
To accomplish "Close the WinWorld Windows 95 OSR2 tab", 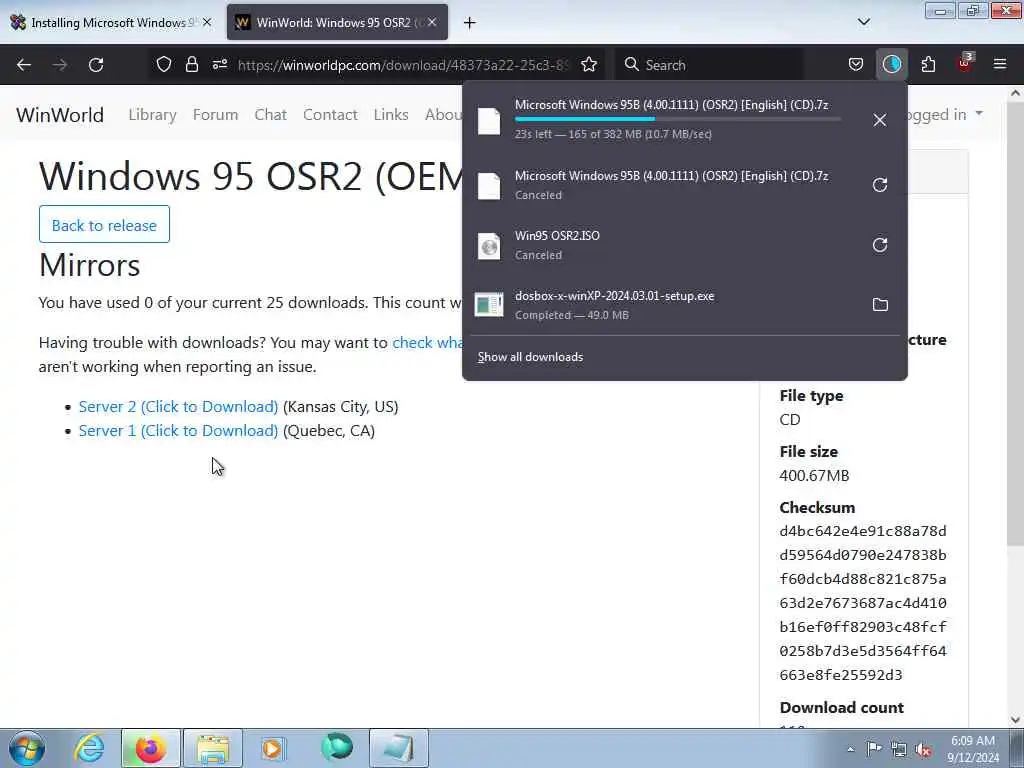I will [x=432, y=22].
